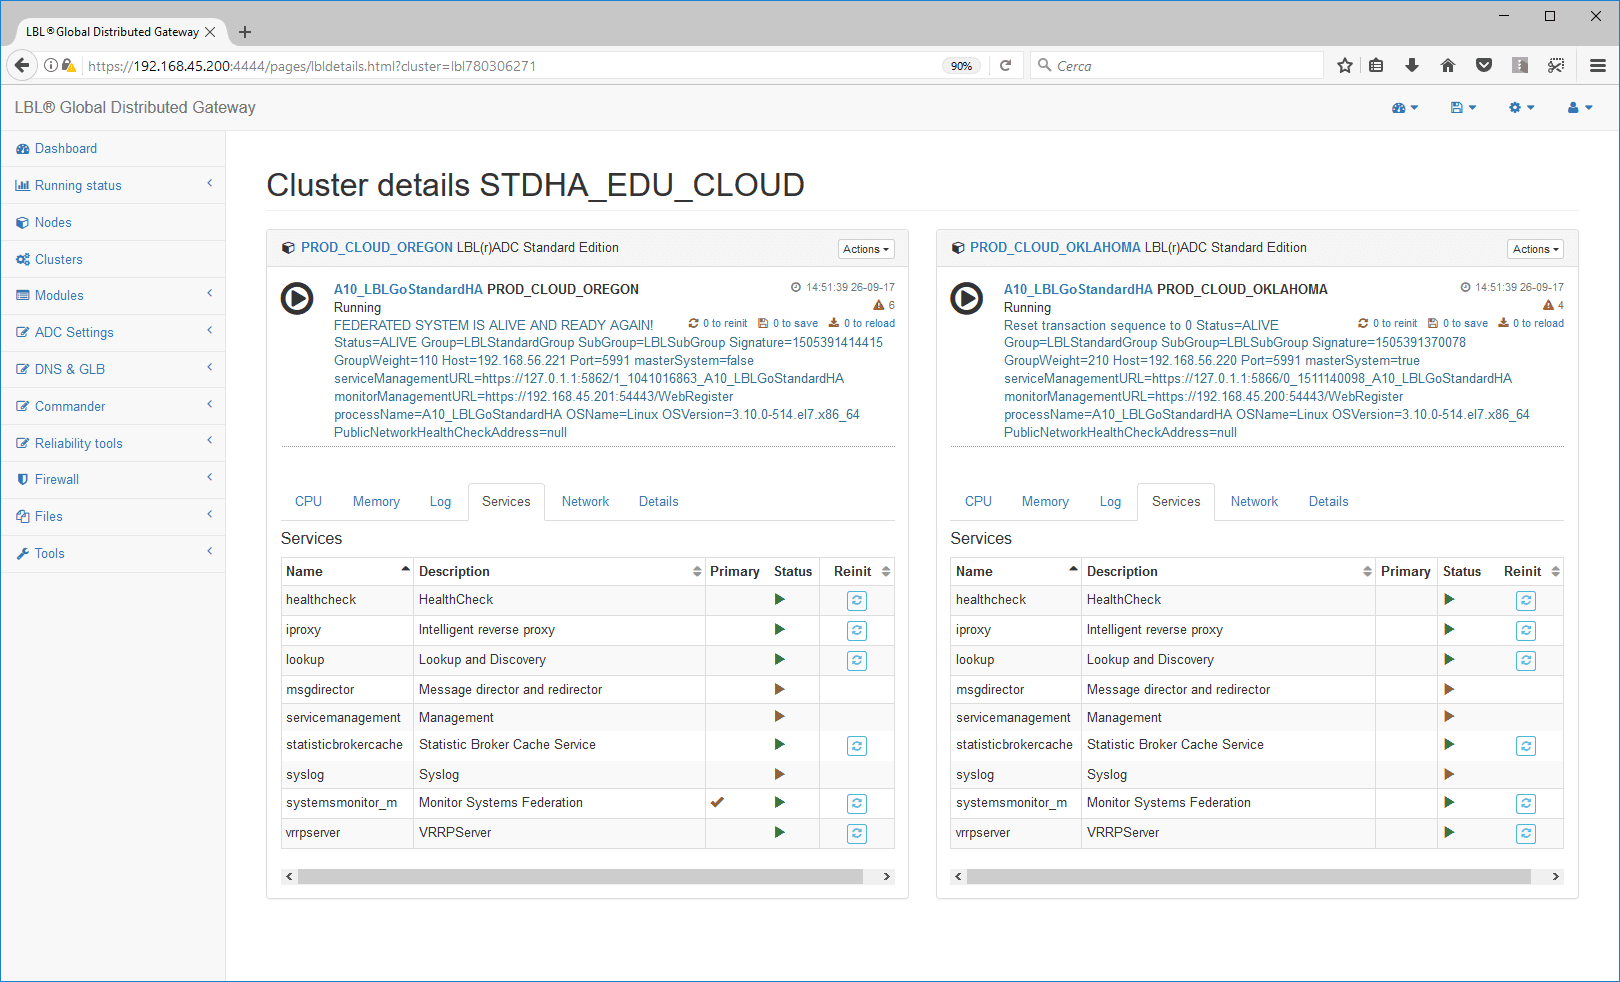1620x982 pixels.
Task: Open Actions dropdown for PROD_CLOUD_OKLAHOMA
Action: point(1535,249)
